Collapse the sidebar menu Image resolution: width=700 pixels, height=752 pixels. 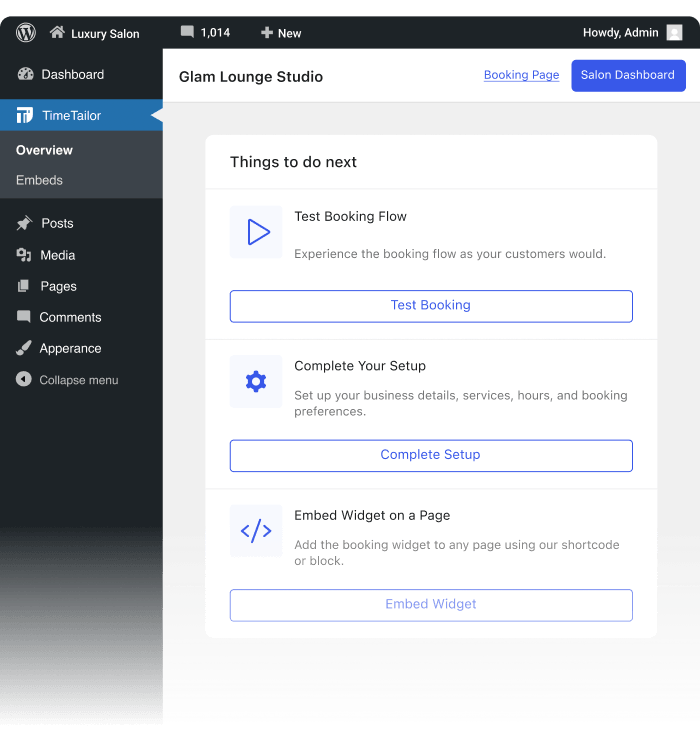point(79,380)
